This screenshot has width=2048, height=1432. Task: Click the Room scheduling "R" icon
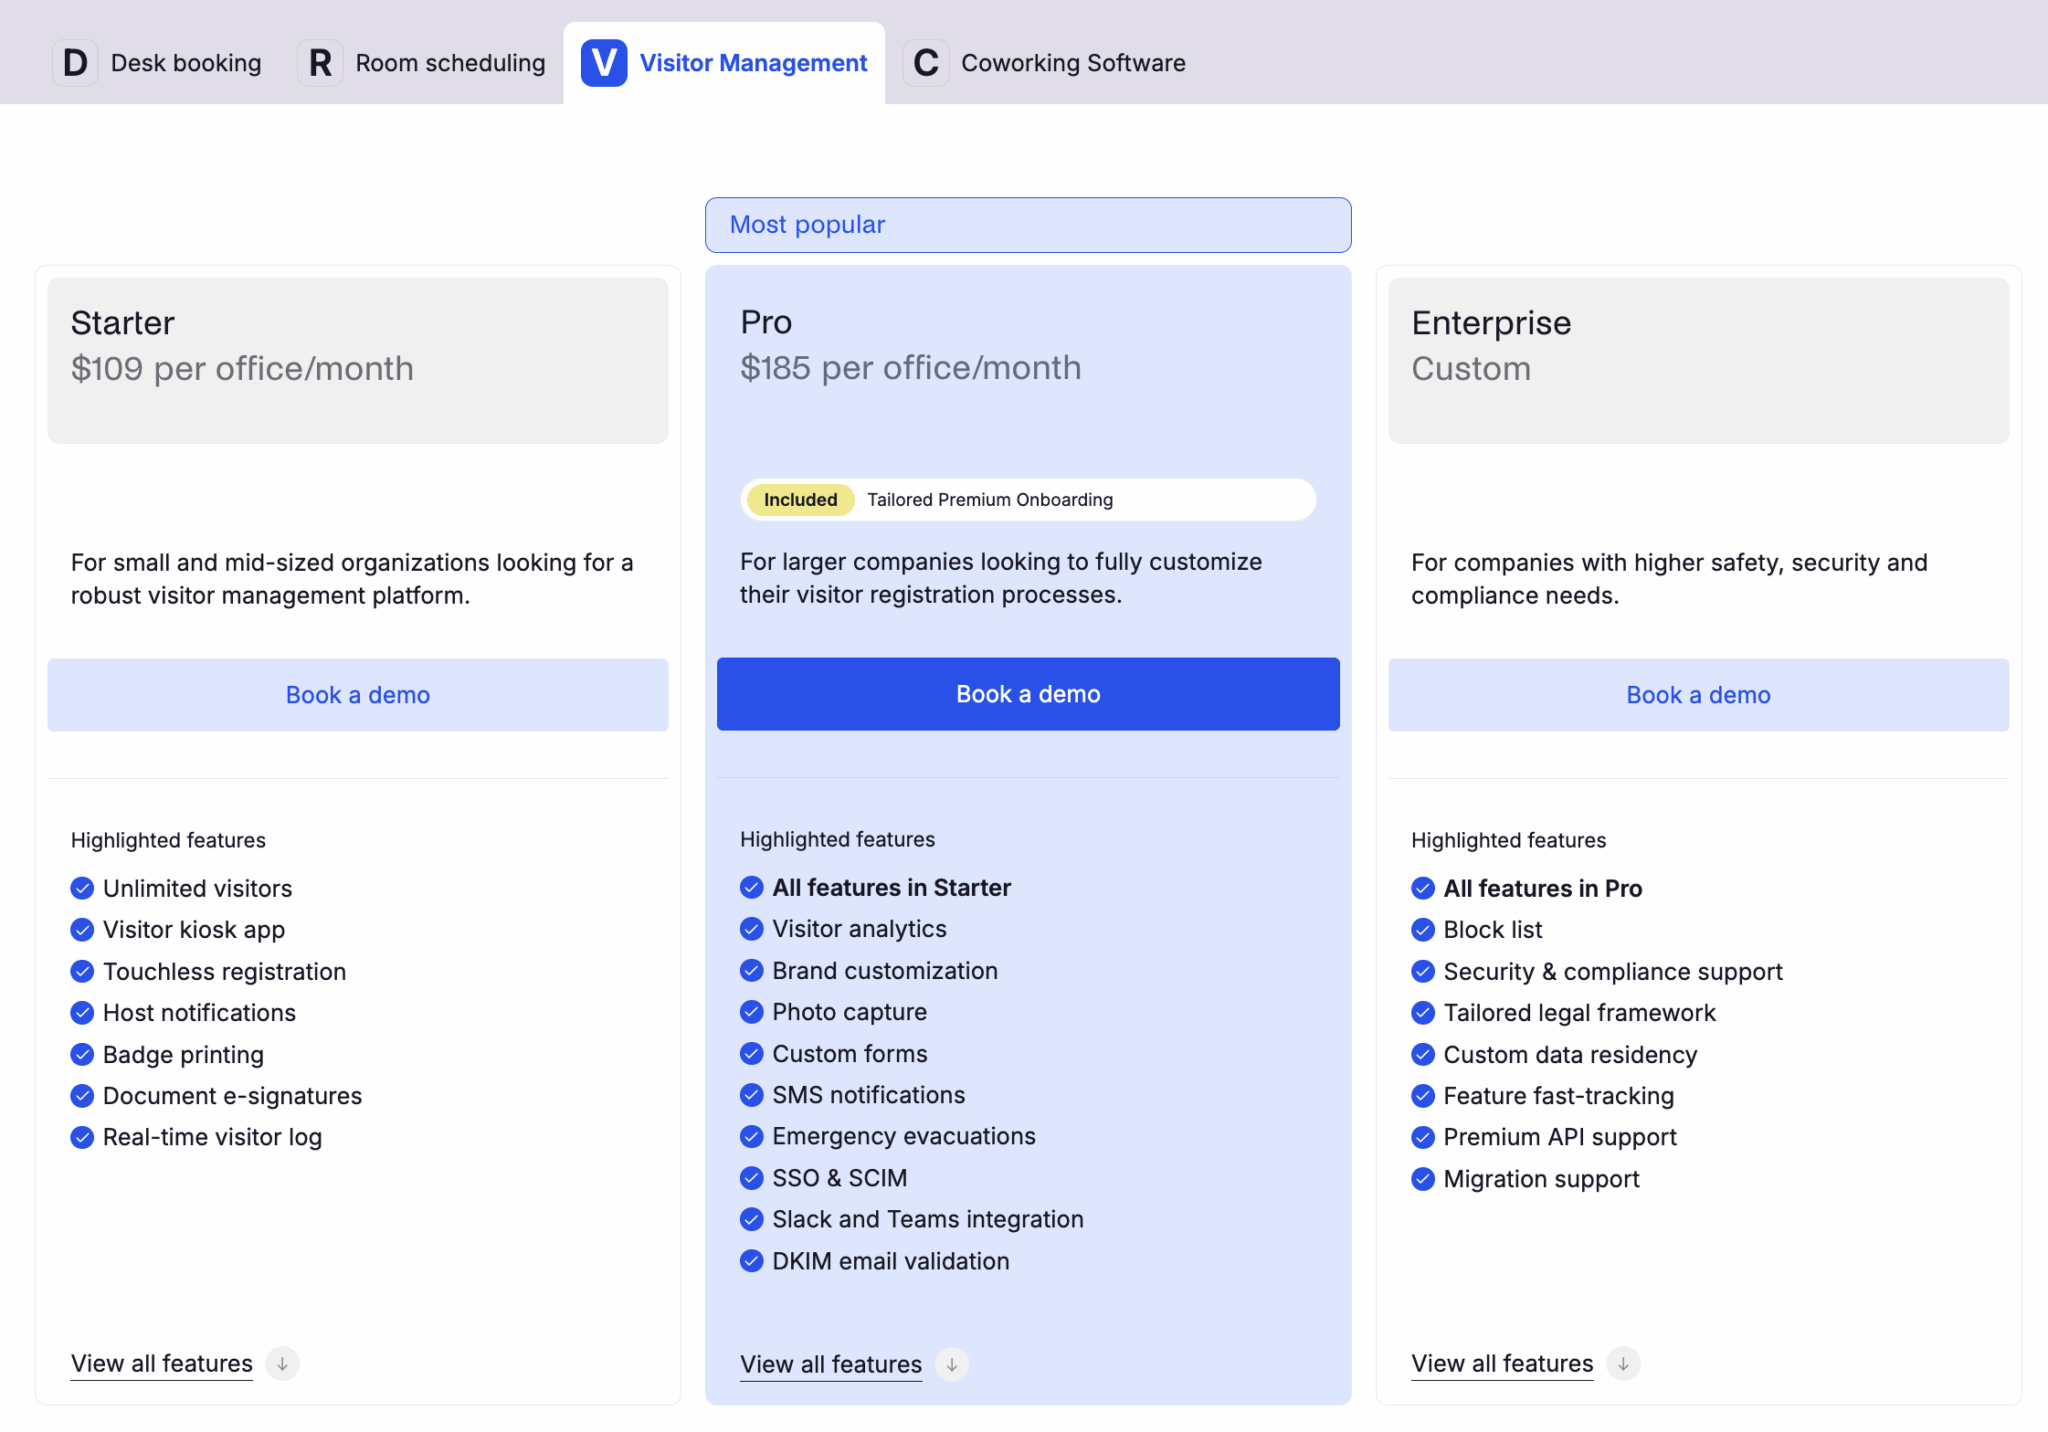(x=320, y=62)
